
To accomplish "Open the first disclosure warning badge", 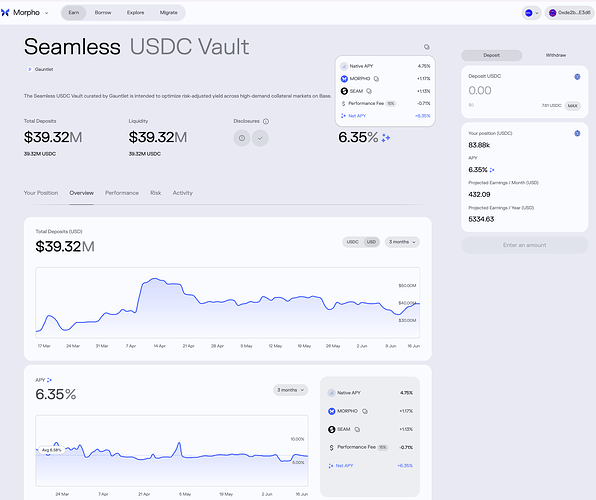I will point(242,138).
